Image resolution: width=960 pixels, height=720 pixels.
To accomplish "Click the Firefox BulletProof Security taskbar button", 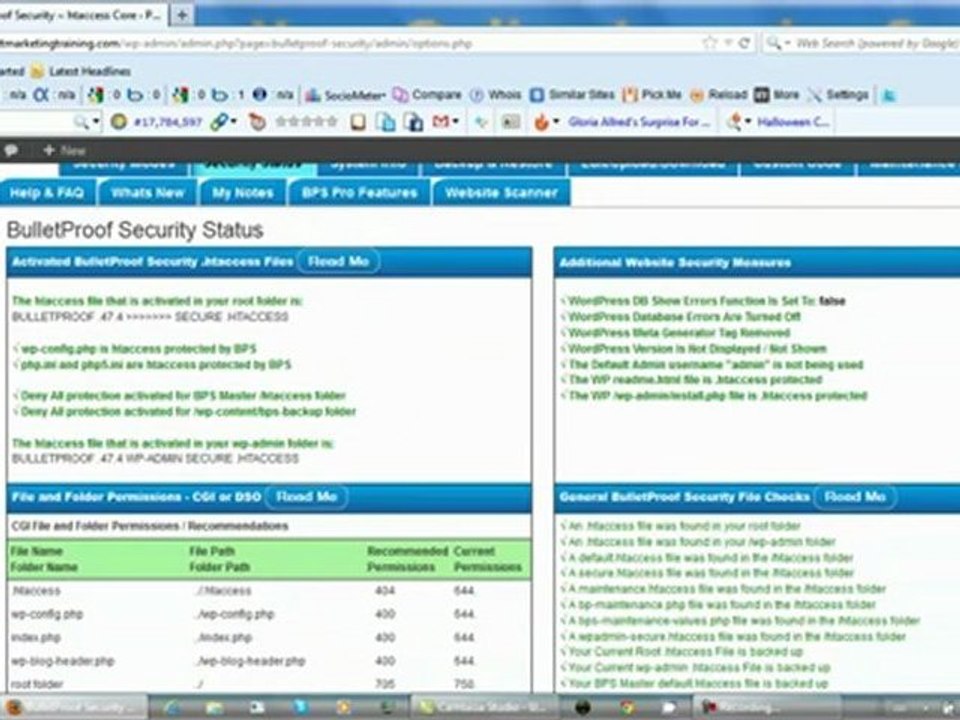I will click(74, 707).
